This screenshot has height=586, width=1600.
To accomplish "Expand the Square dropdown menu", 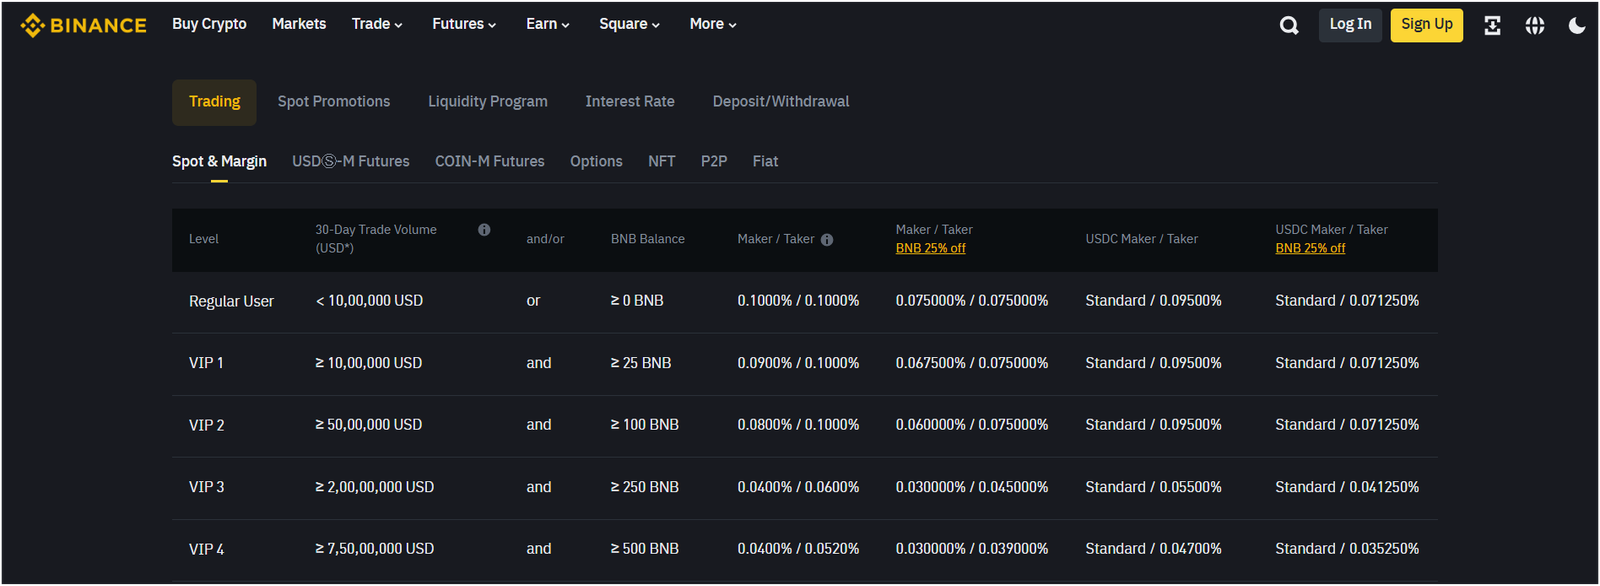I will [x=630, y=24].
